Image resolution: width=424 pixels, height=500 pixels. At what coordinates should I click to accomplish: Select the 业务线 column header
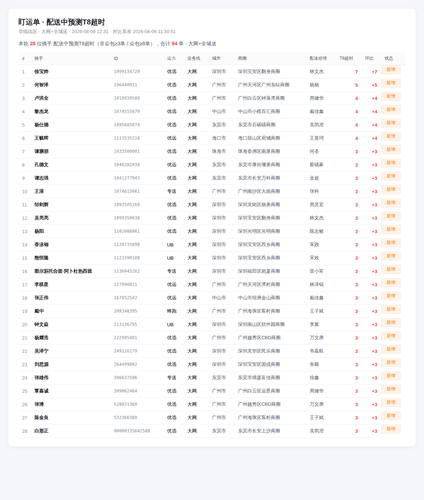[194, 58]
